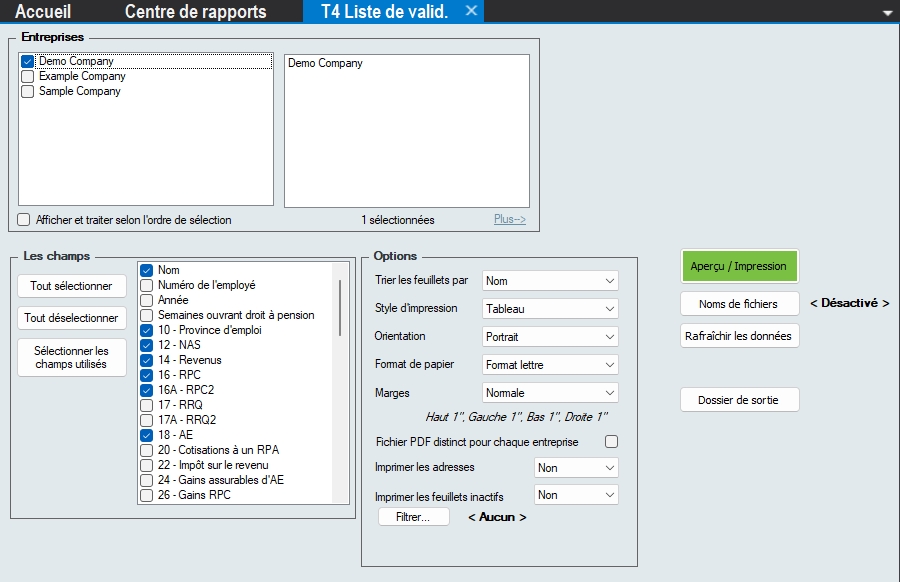The image size is (900, 582).
Task: Click the fields list vertical scrollbar
Action: [x=340, y=310]
